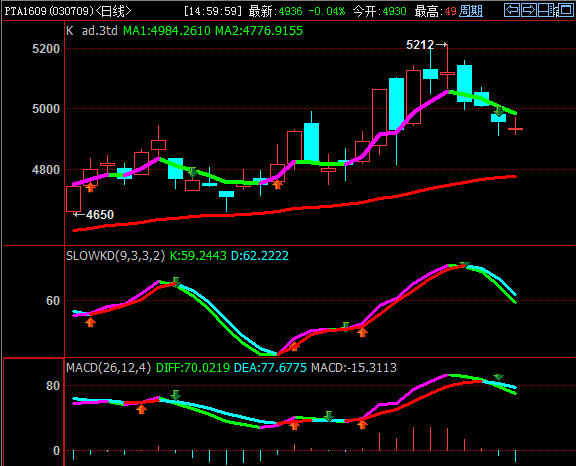Go forward with the right arrow icon
Screen dimensions: 576x466
tap(529, 10)
